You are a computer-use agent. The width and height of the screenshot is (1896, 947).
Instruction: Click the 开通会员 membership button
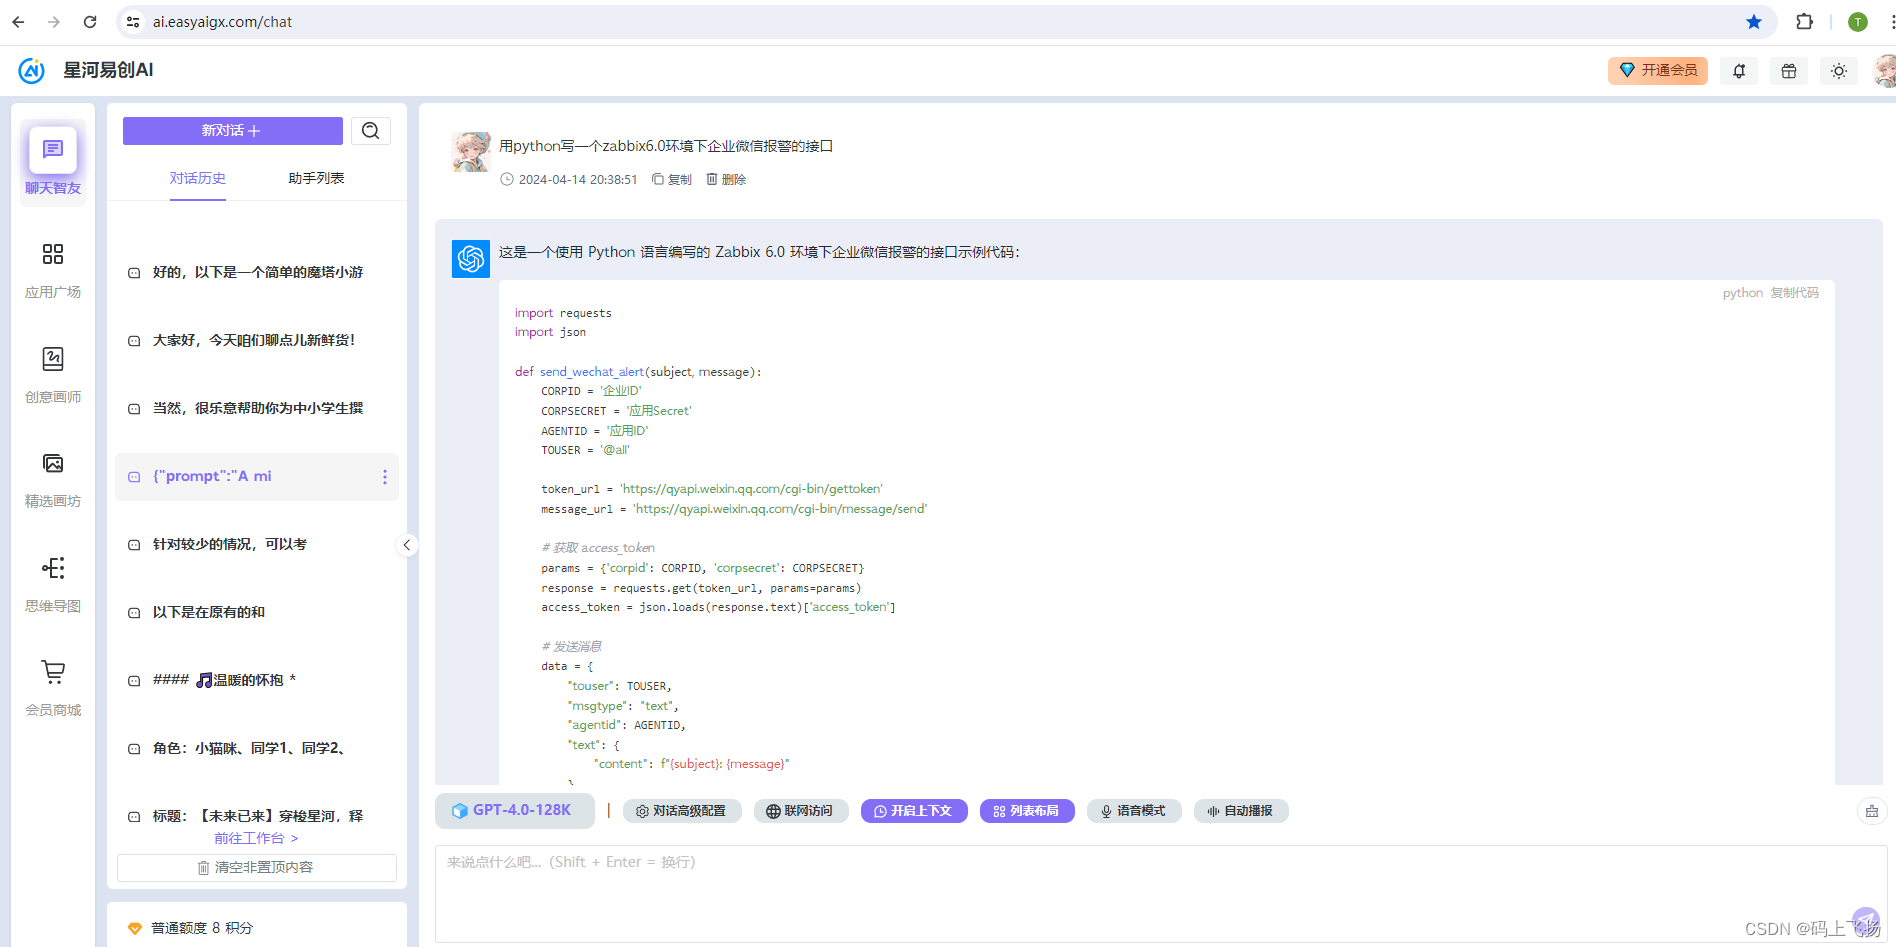tap(1658, 71)
